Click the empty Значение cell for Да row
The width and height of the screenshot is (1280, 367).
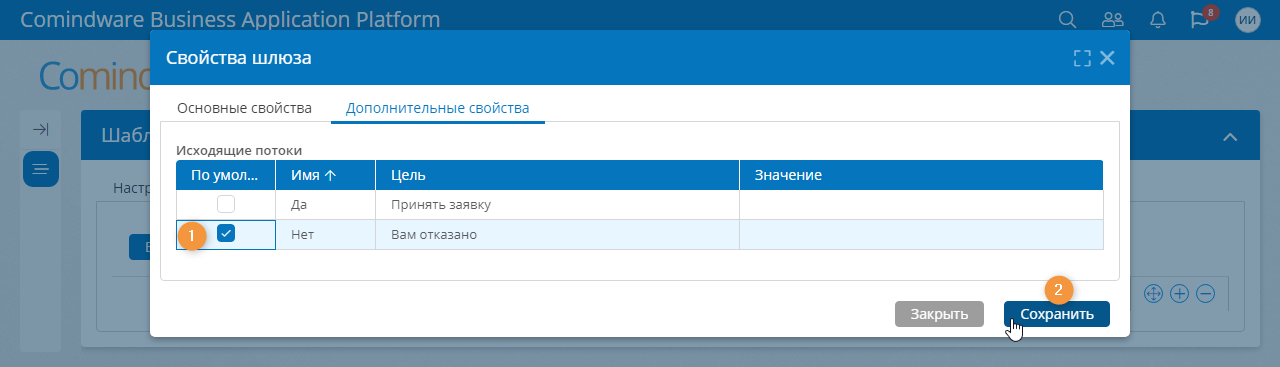pos(921,205)
